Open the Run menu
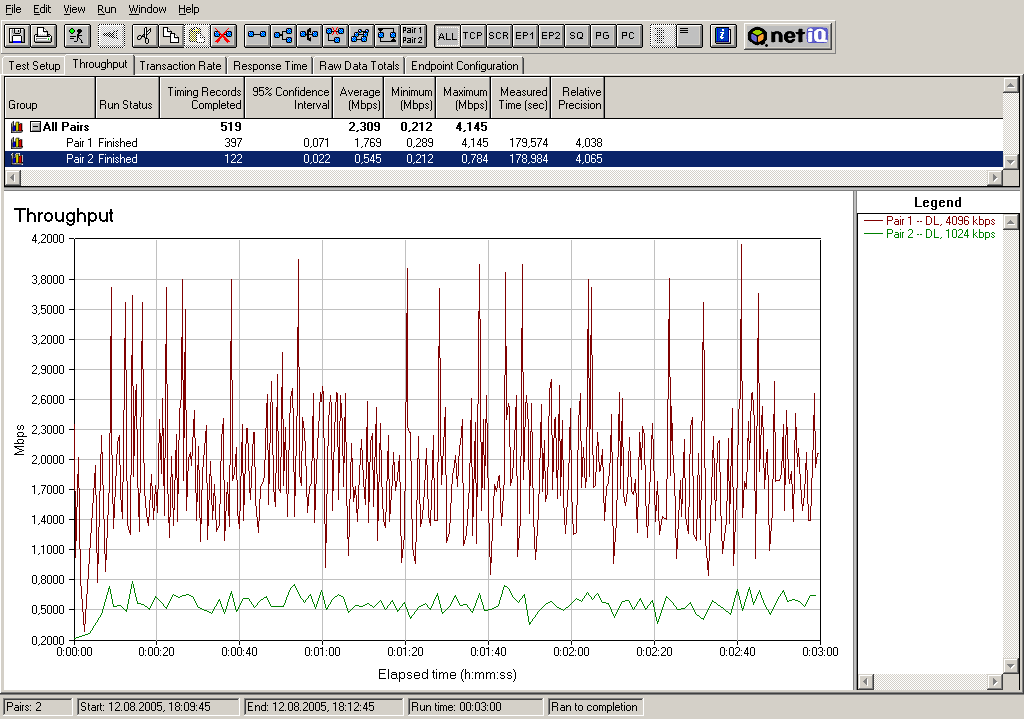1024x719 pixels. (x=106, y=9)
